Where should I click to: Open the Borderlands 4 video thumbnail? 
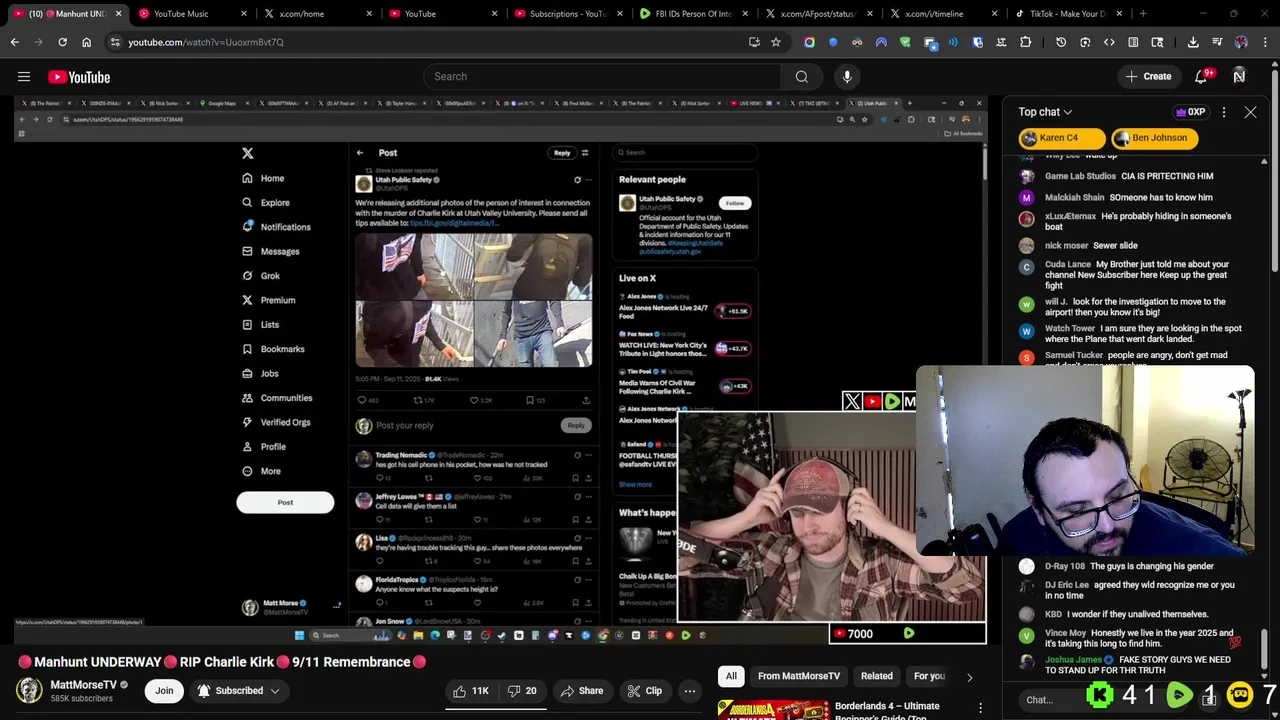coord(772,710)
